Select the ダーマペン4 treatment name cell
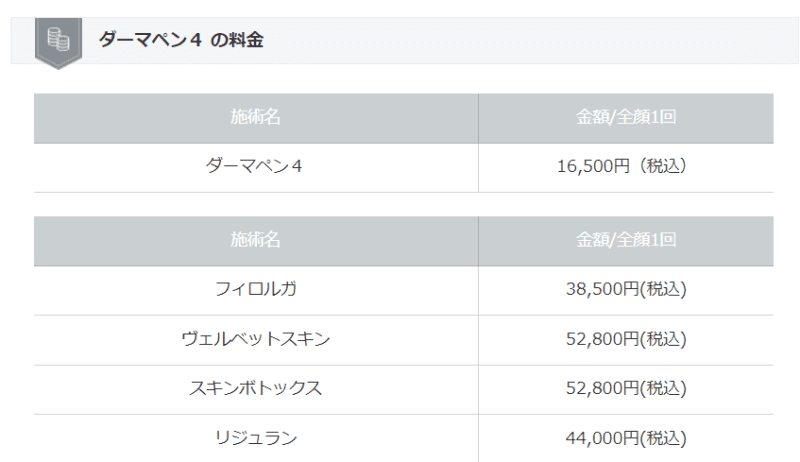This screenshot has height=462, width=800. point(256,167)
